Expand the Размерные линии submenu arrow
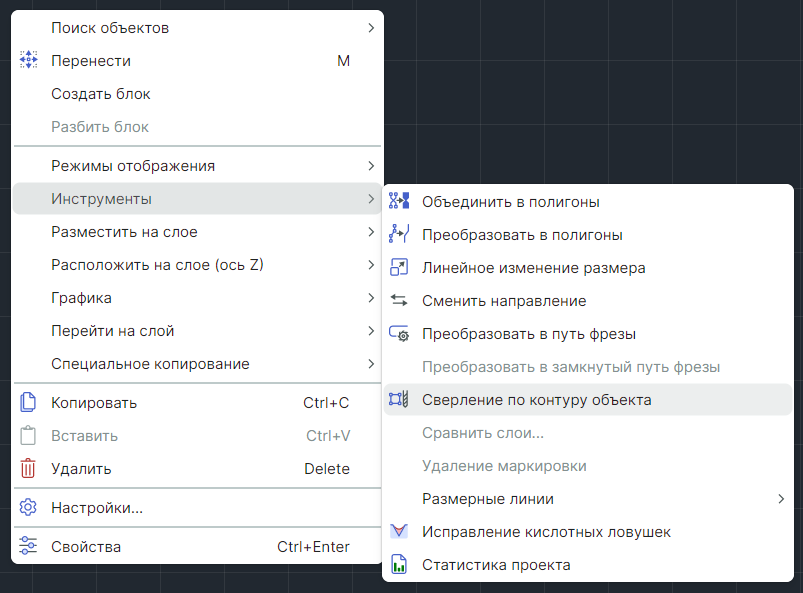 [781, 499]
